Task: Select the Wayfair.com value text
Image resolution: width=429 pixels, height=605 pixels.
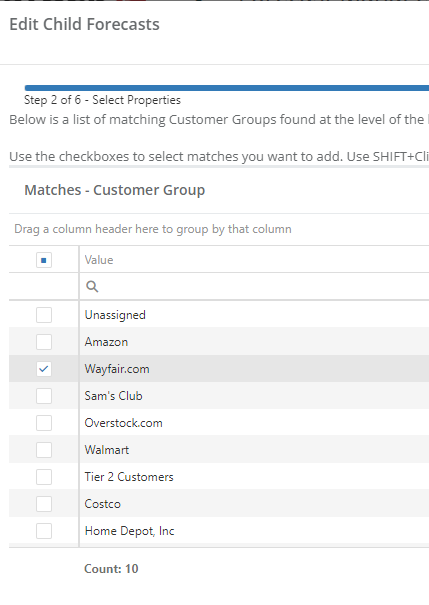Action: click(x=117, y=369)
